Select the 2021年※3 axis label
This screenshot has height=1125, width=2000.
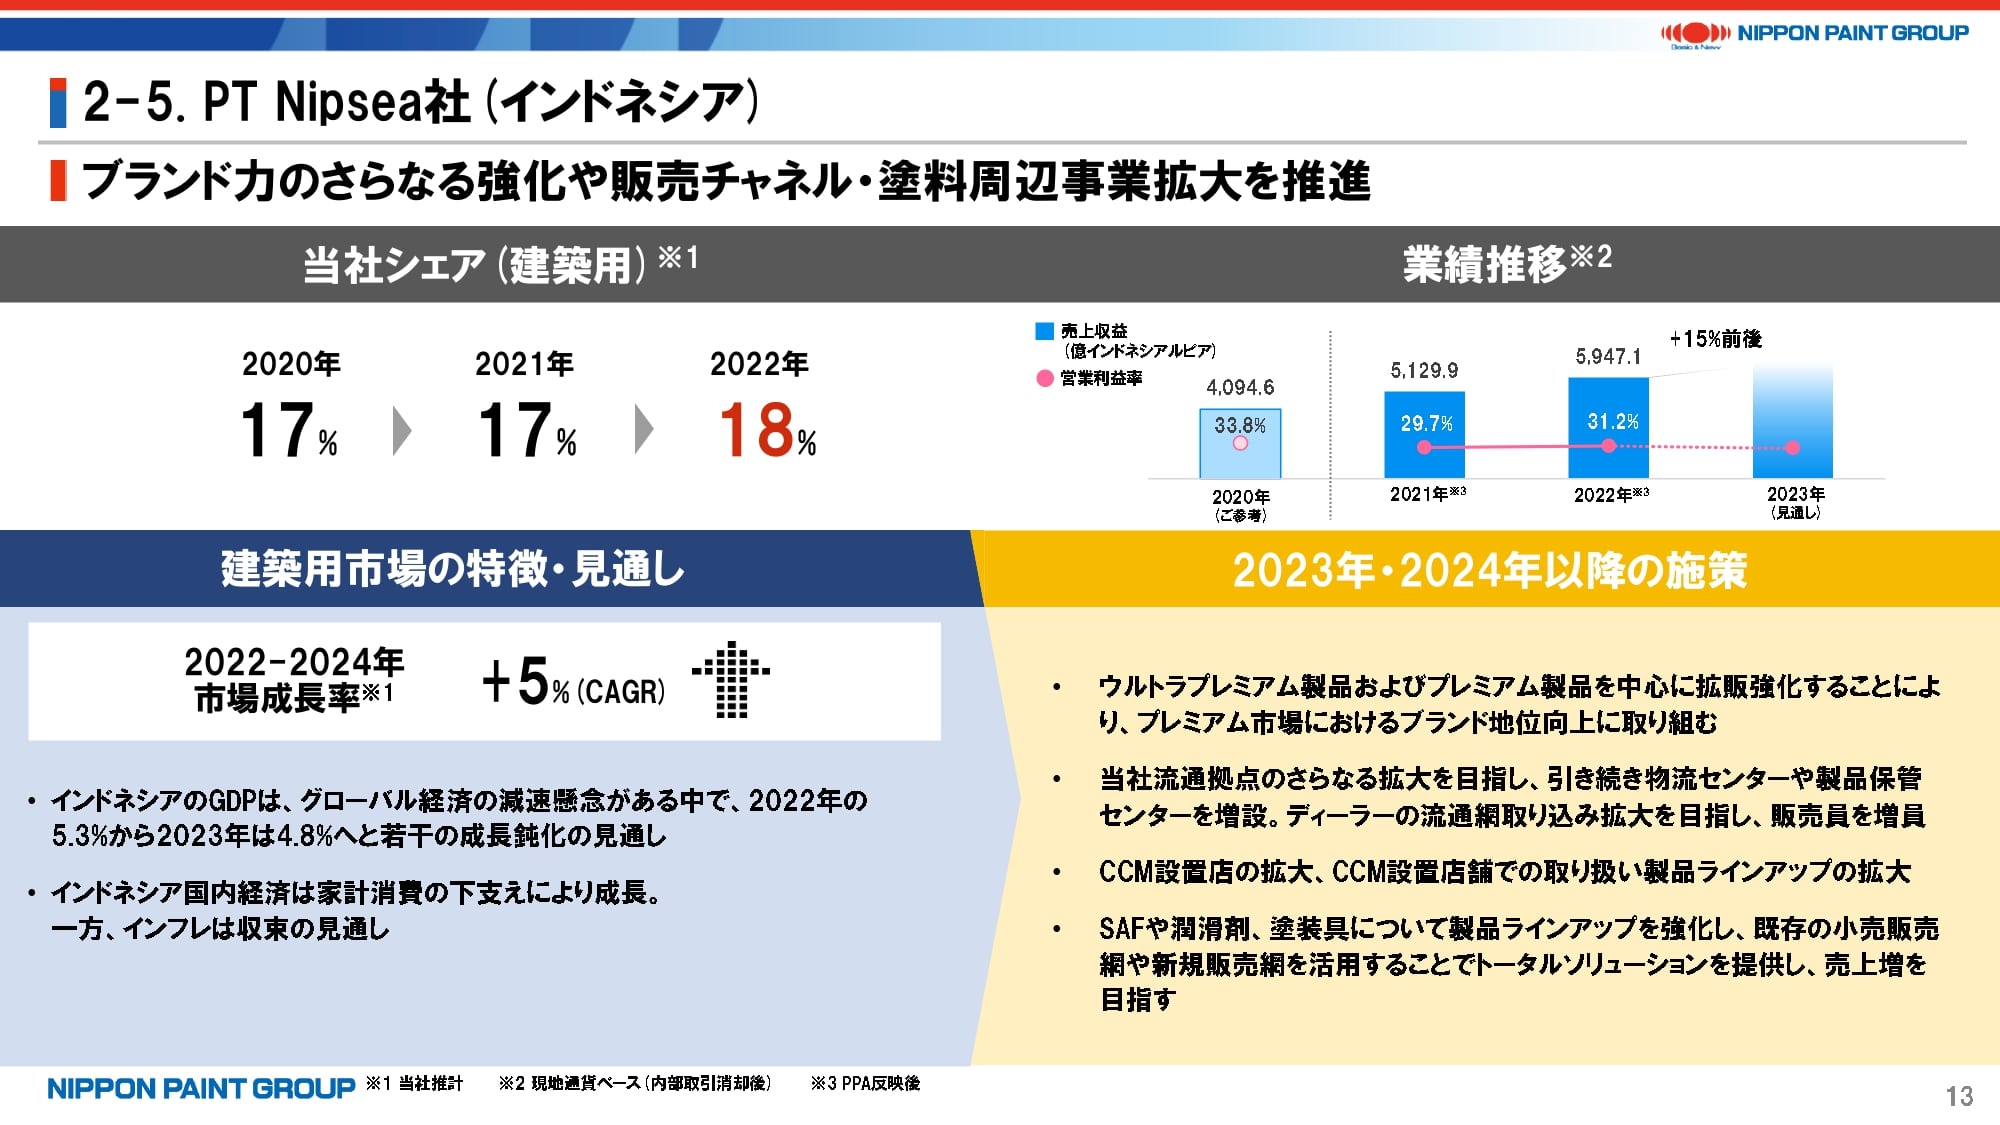pyautogui.click(x=1428, y=494)
